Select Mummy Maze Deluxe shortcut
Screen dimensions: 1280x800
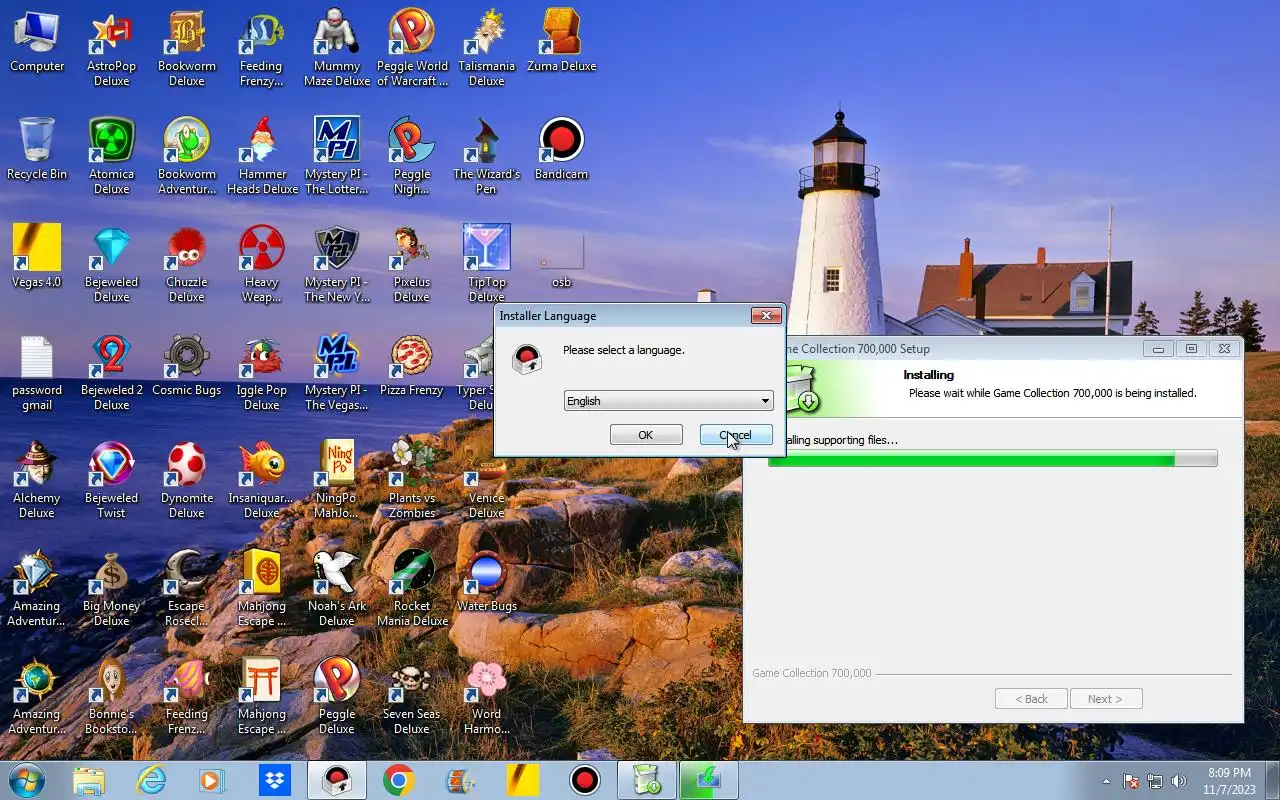[x=337, y=49]
